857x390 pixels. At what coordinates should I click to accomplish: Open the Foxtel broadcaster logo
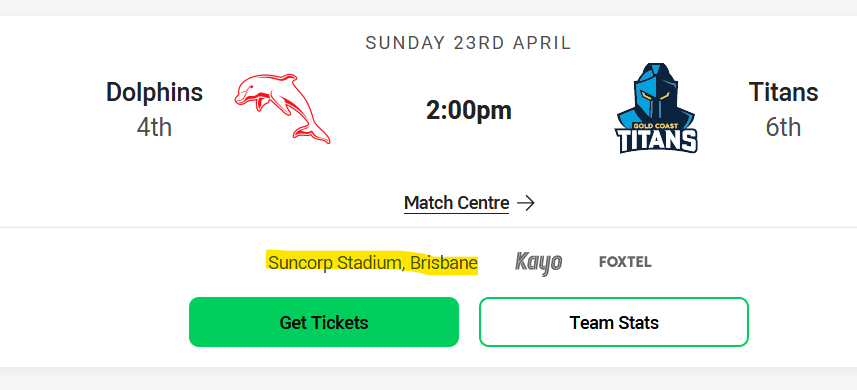pyautogui.click(x=625, y=262)
